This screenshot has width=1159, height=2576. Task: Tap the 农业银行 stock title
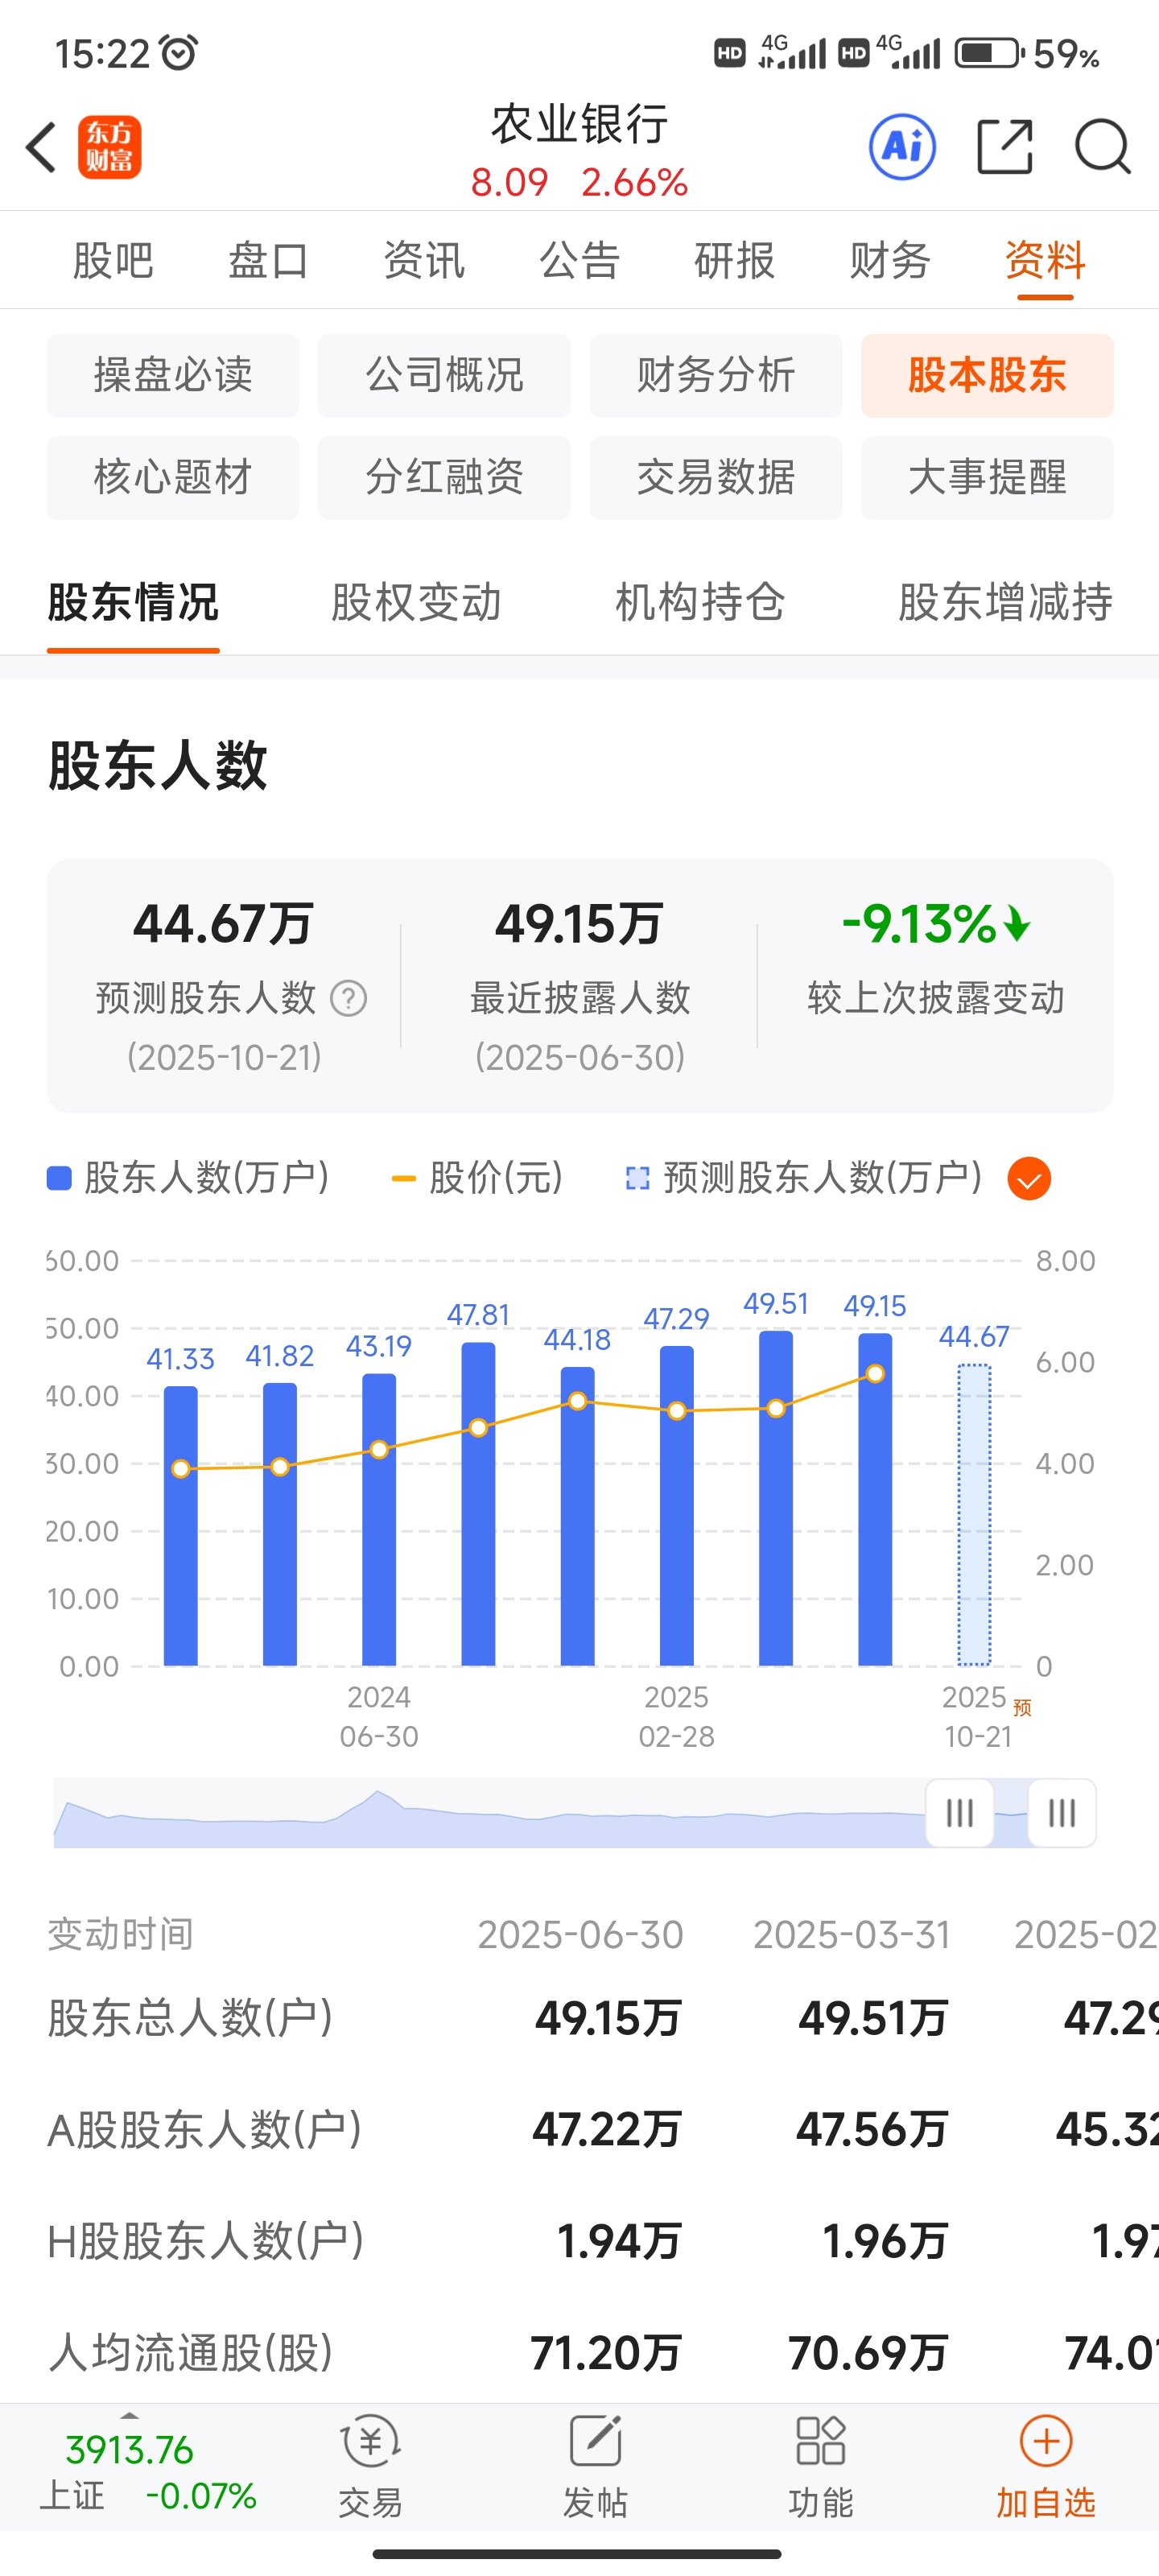tap(579, 124)
